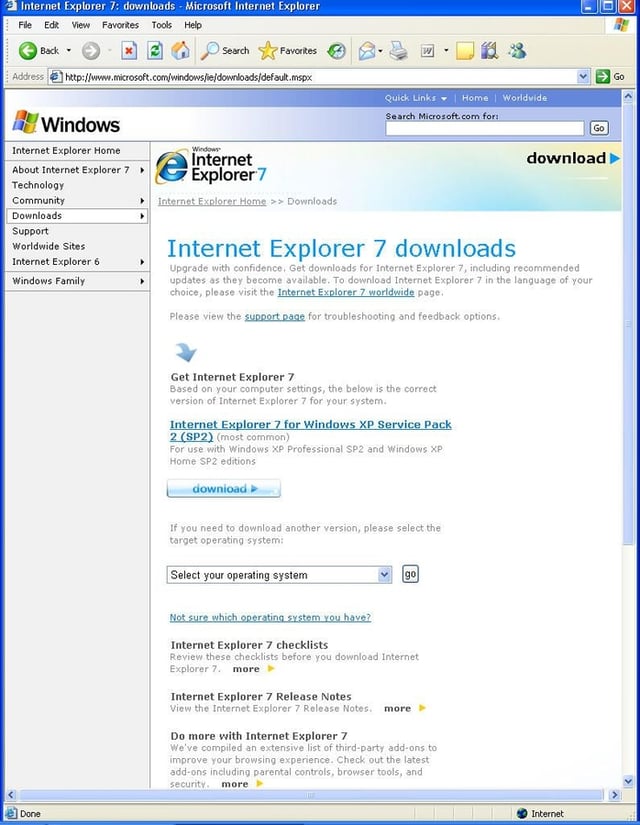Open the Help menu
Viewport: 640px width, 825px height.
point(193,25)
